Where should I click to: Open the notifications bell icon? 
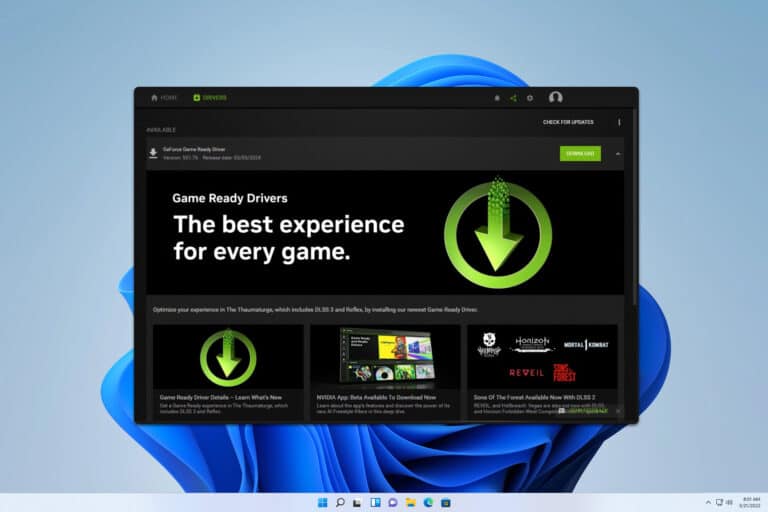pyautogui.click(x=497, y=98)
